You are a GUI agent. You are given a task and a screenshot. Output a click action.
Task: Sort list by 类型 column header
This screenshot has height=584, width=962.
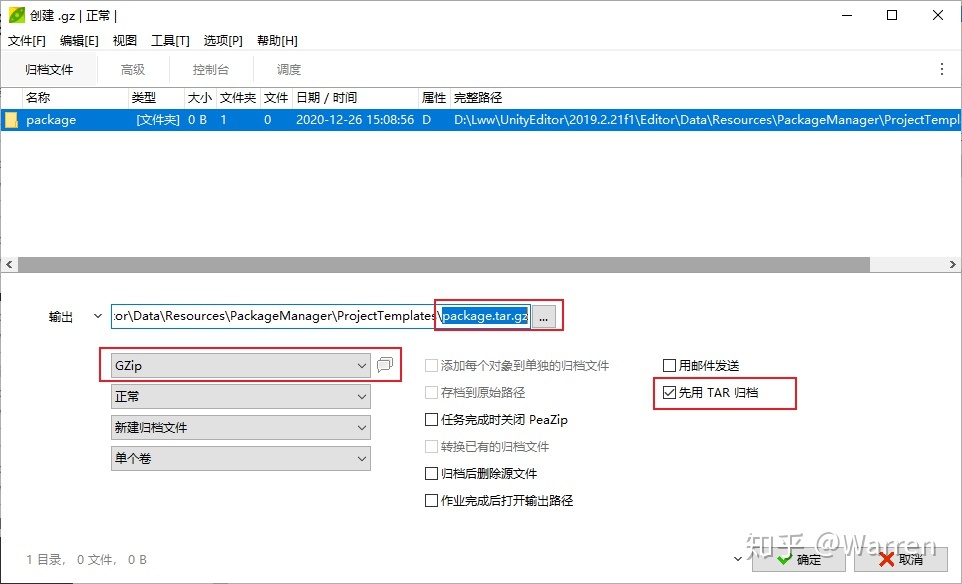[x=156, y=98]
